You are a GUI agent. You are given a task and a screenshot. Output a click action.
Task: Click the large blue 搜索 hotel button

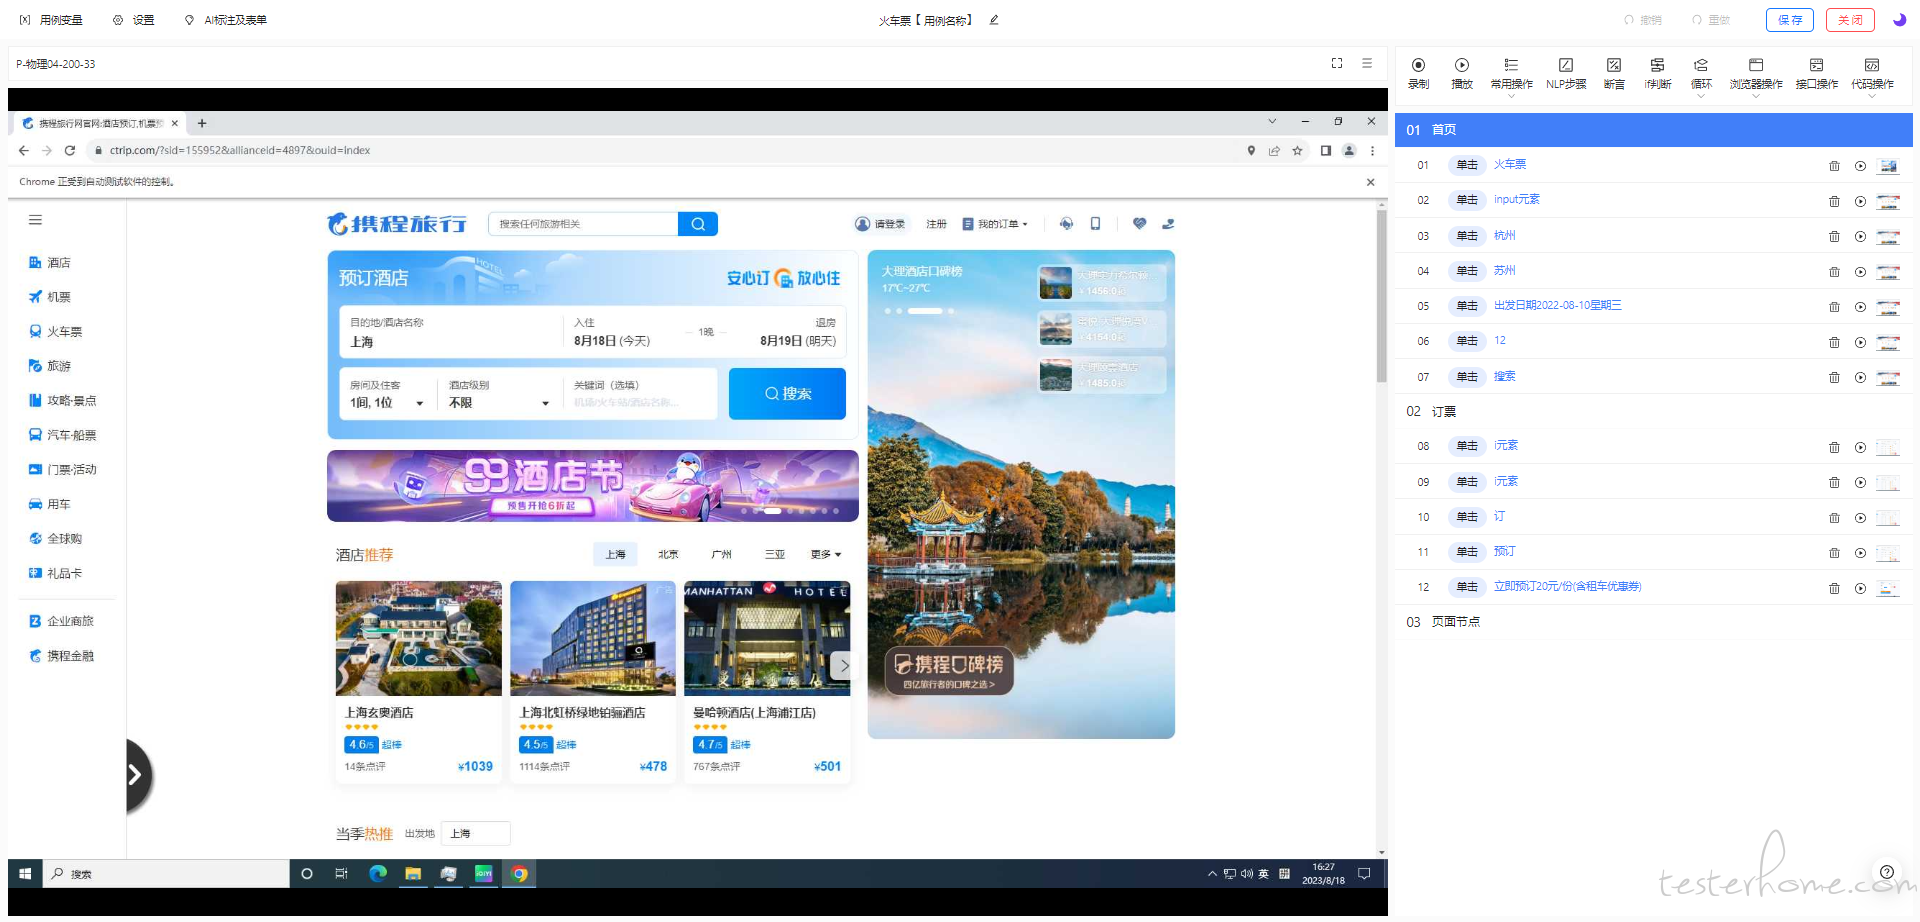tap(787, 393)
